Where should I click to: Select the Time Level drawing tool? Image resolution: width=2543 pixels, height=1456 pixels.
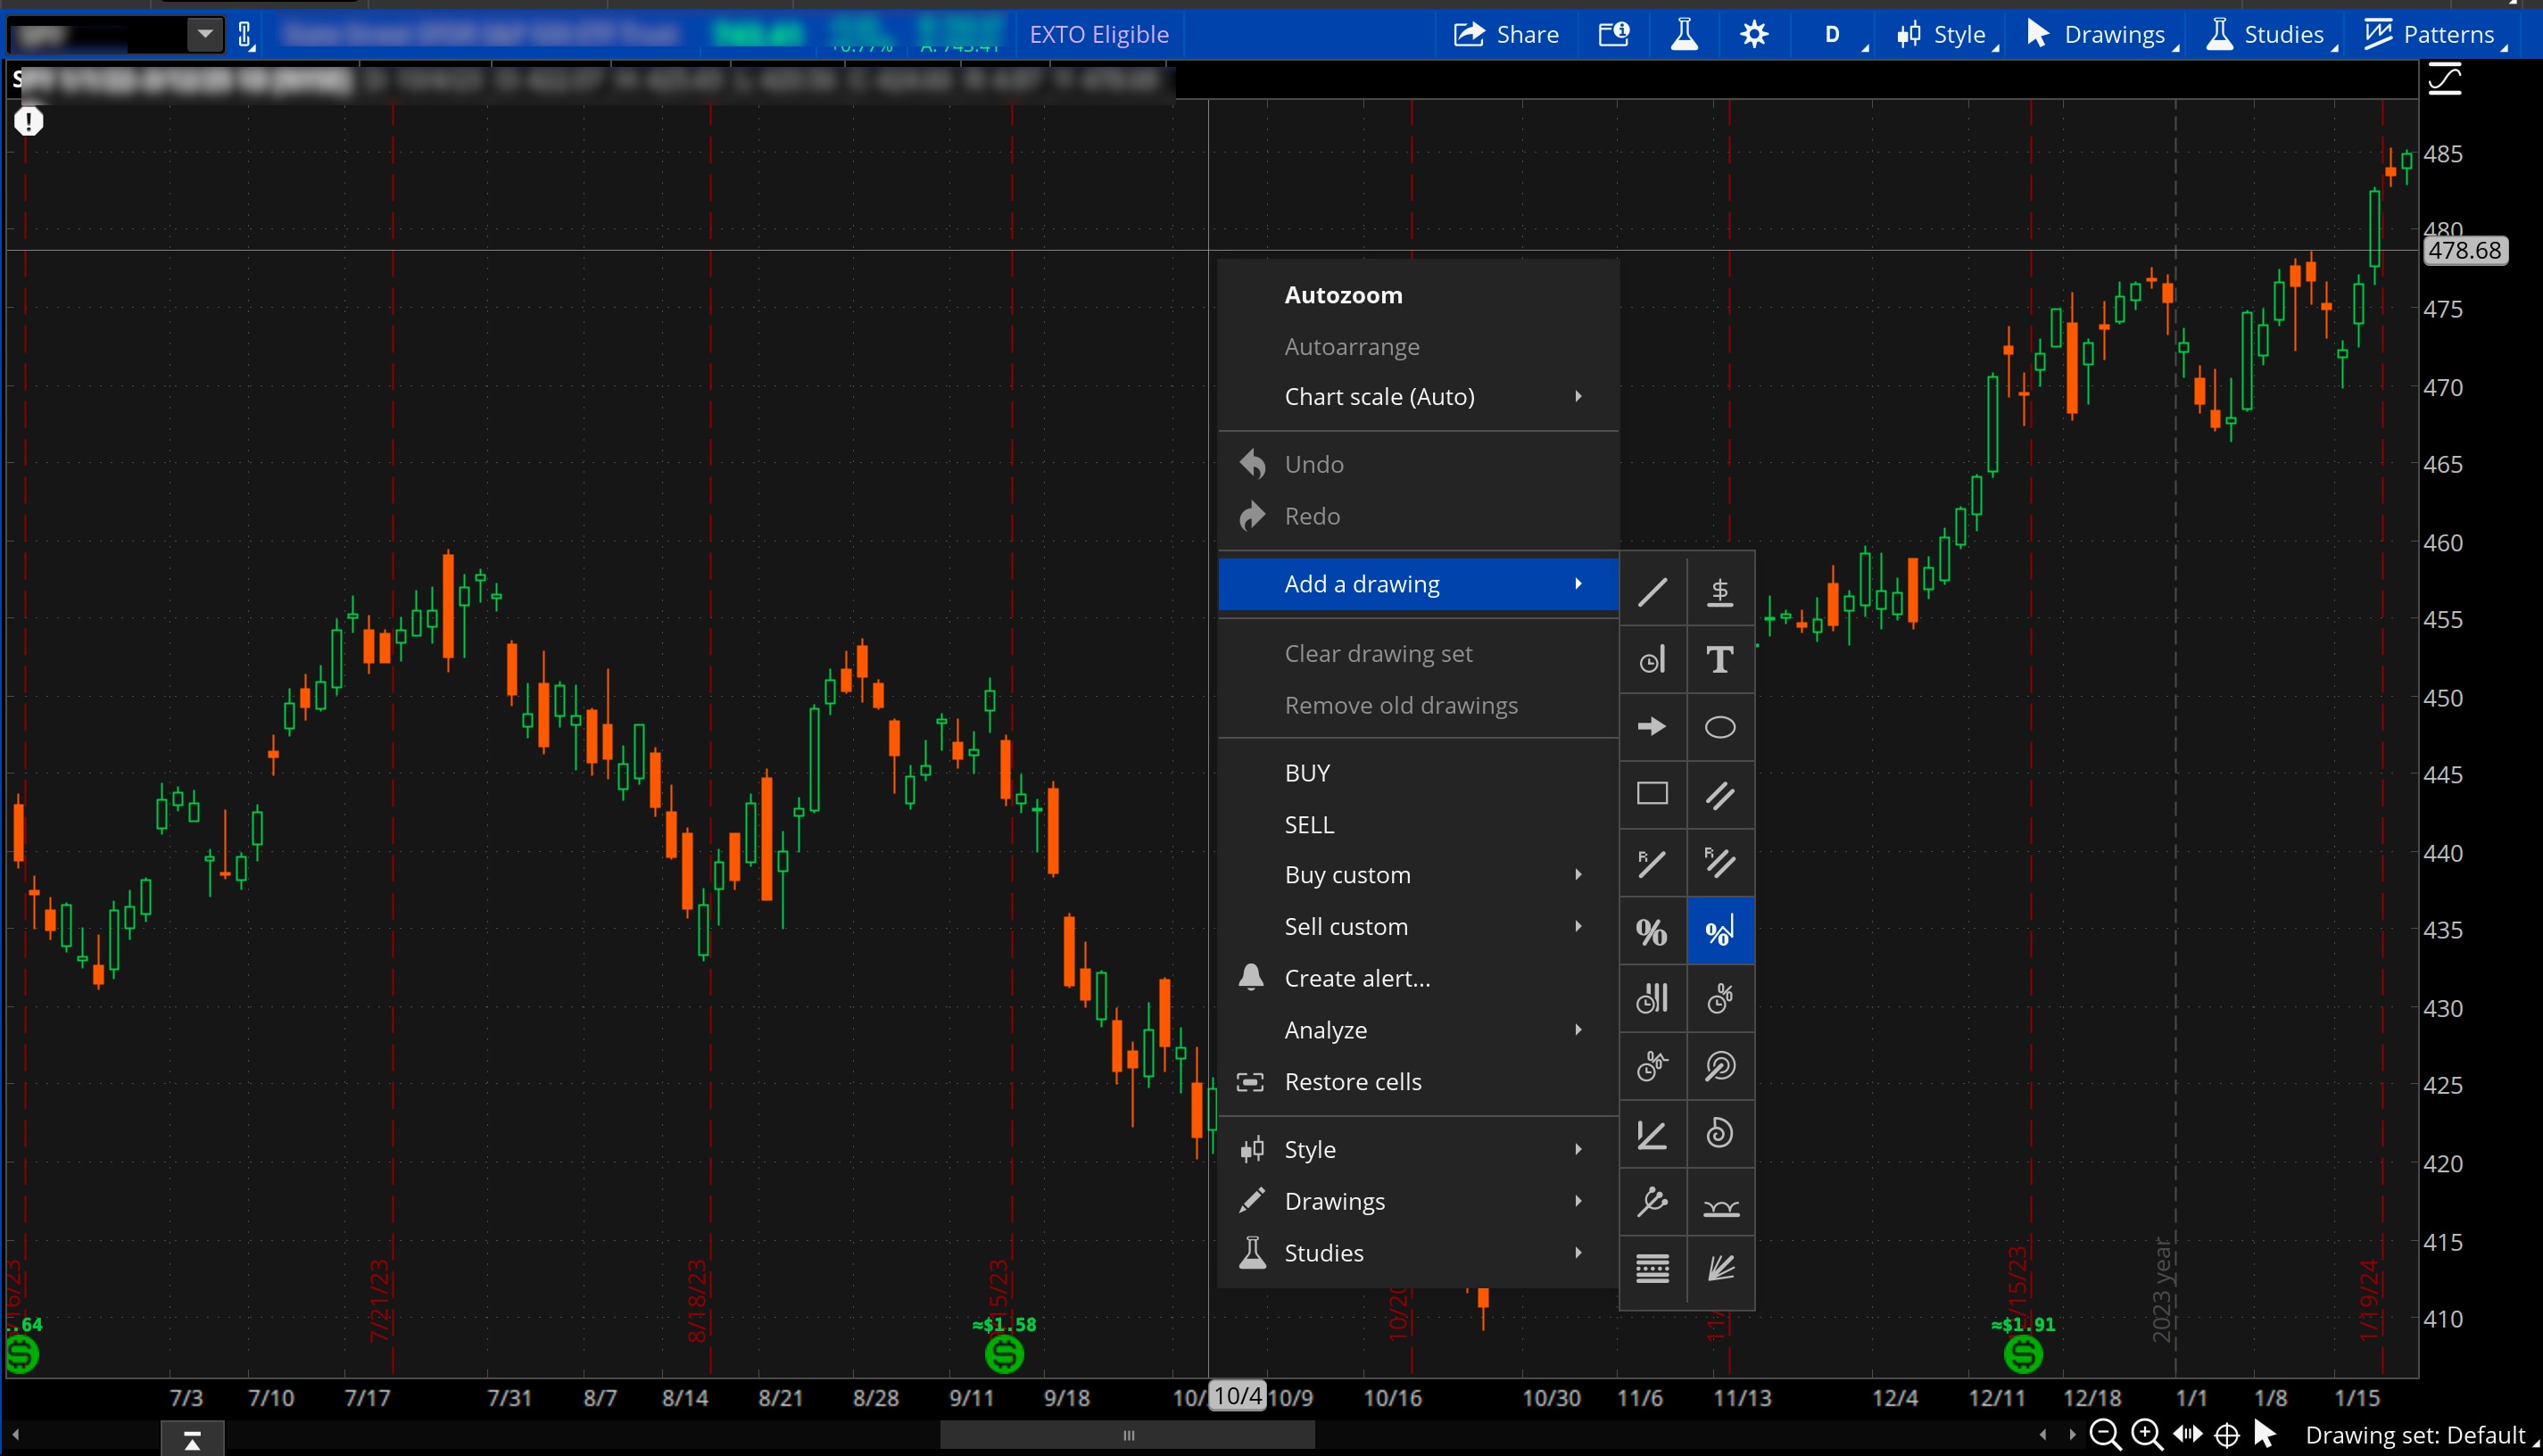[x=1652, y=660]
